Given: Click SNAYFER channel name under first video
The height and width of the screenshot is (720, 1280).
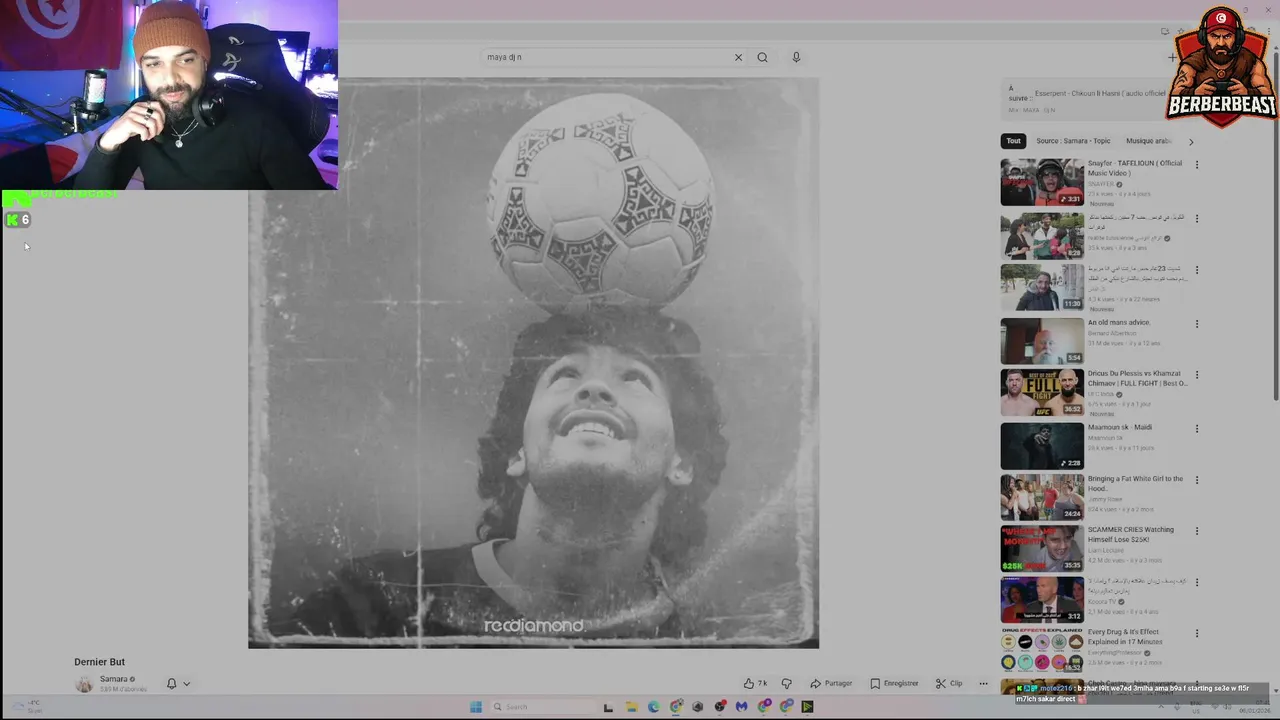Looking at the screenshot, I should tap(1101, 184).
